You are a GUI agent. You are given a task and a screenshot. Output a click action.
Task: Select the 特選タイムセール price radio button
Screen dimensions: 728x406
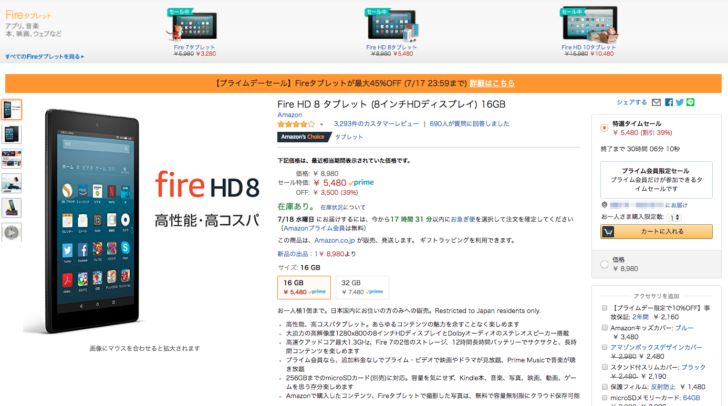pos(604,128)
